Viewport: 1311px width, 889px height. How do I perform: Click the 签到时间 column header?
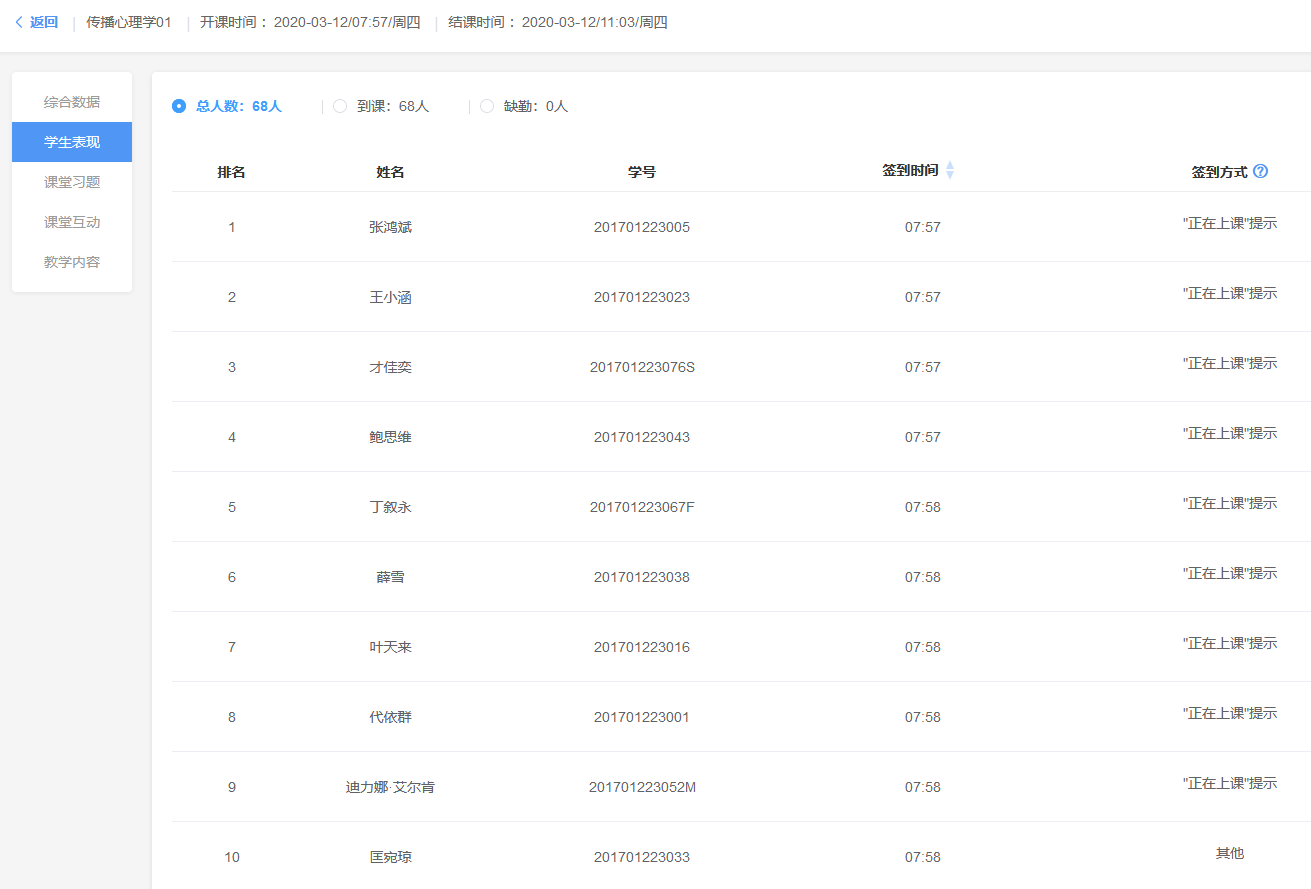pos(910,171)
